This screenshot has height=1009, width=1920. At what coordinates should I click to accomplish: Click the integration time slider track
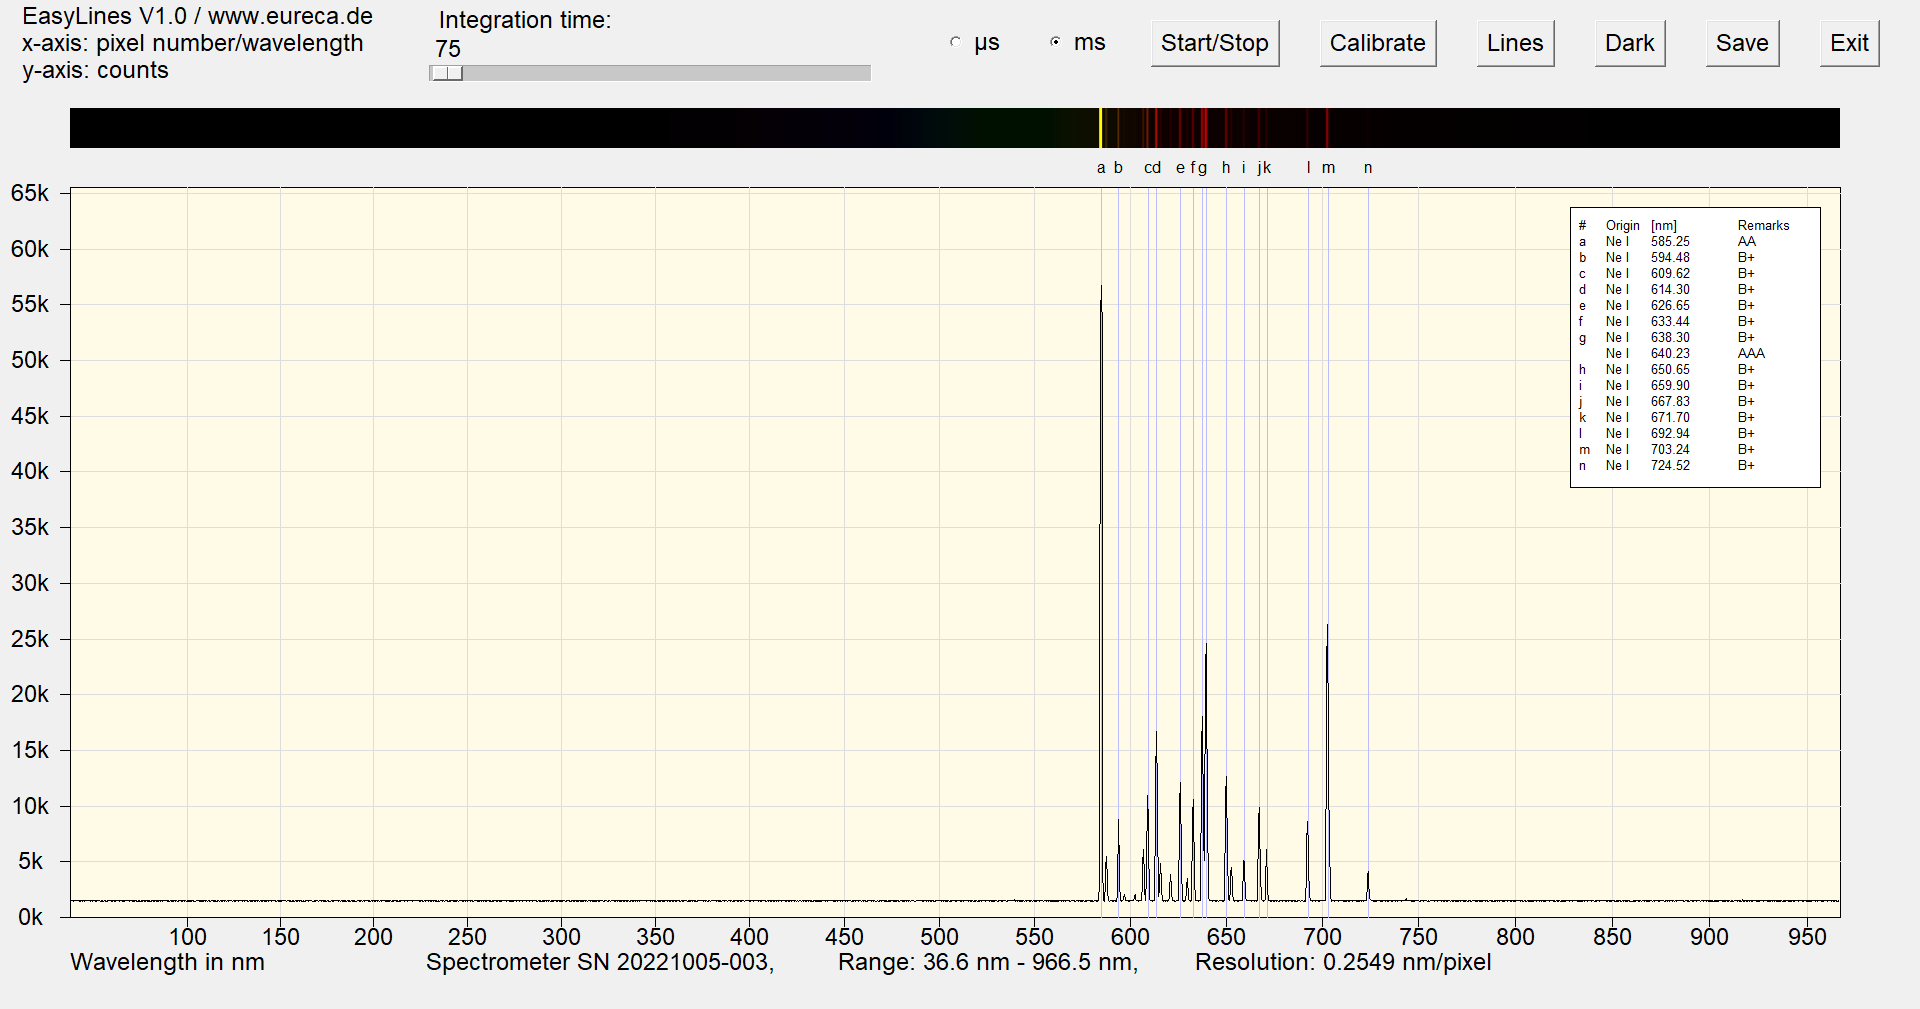(650, 73)
